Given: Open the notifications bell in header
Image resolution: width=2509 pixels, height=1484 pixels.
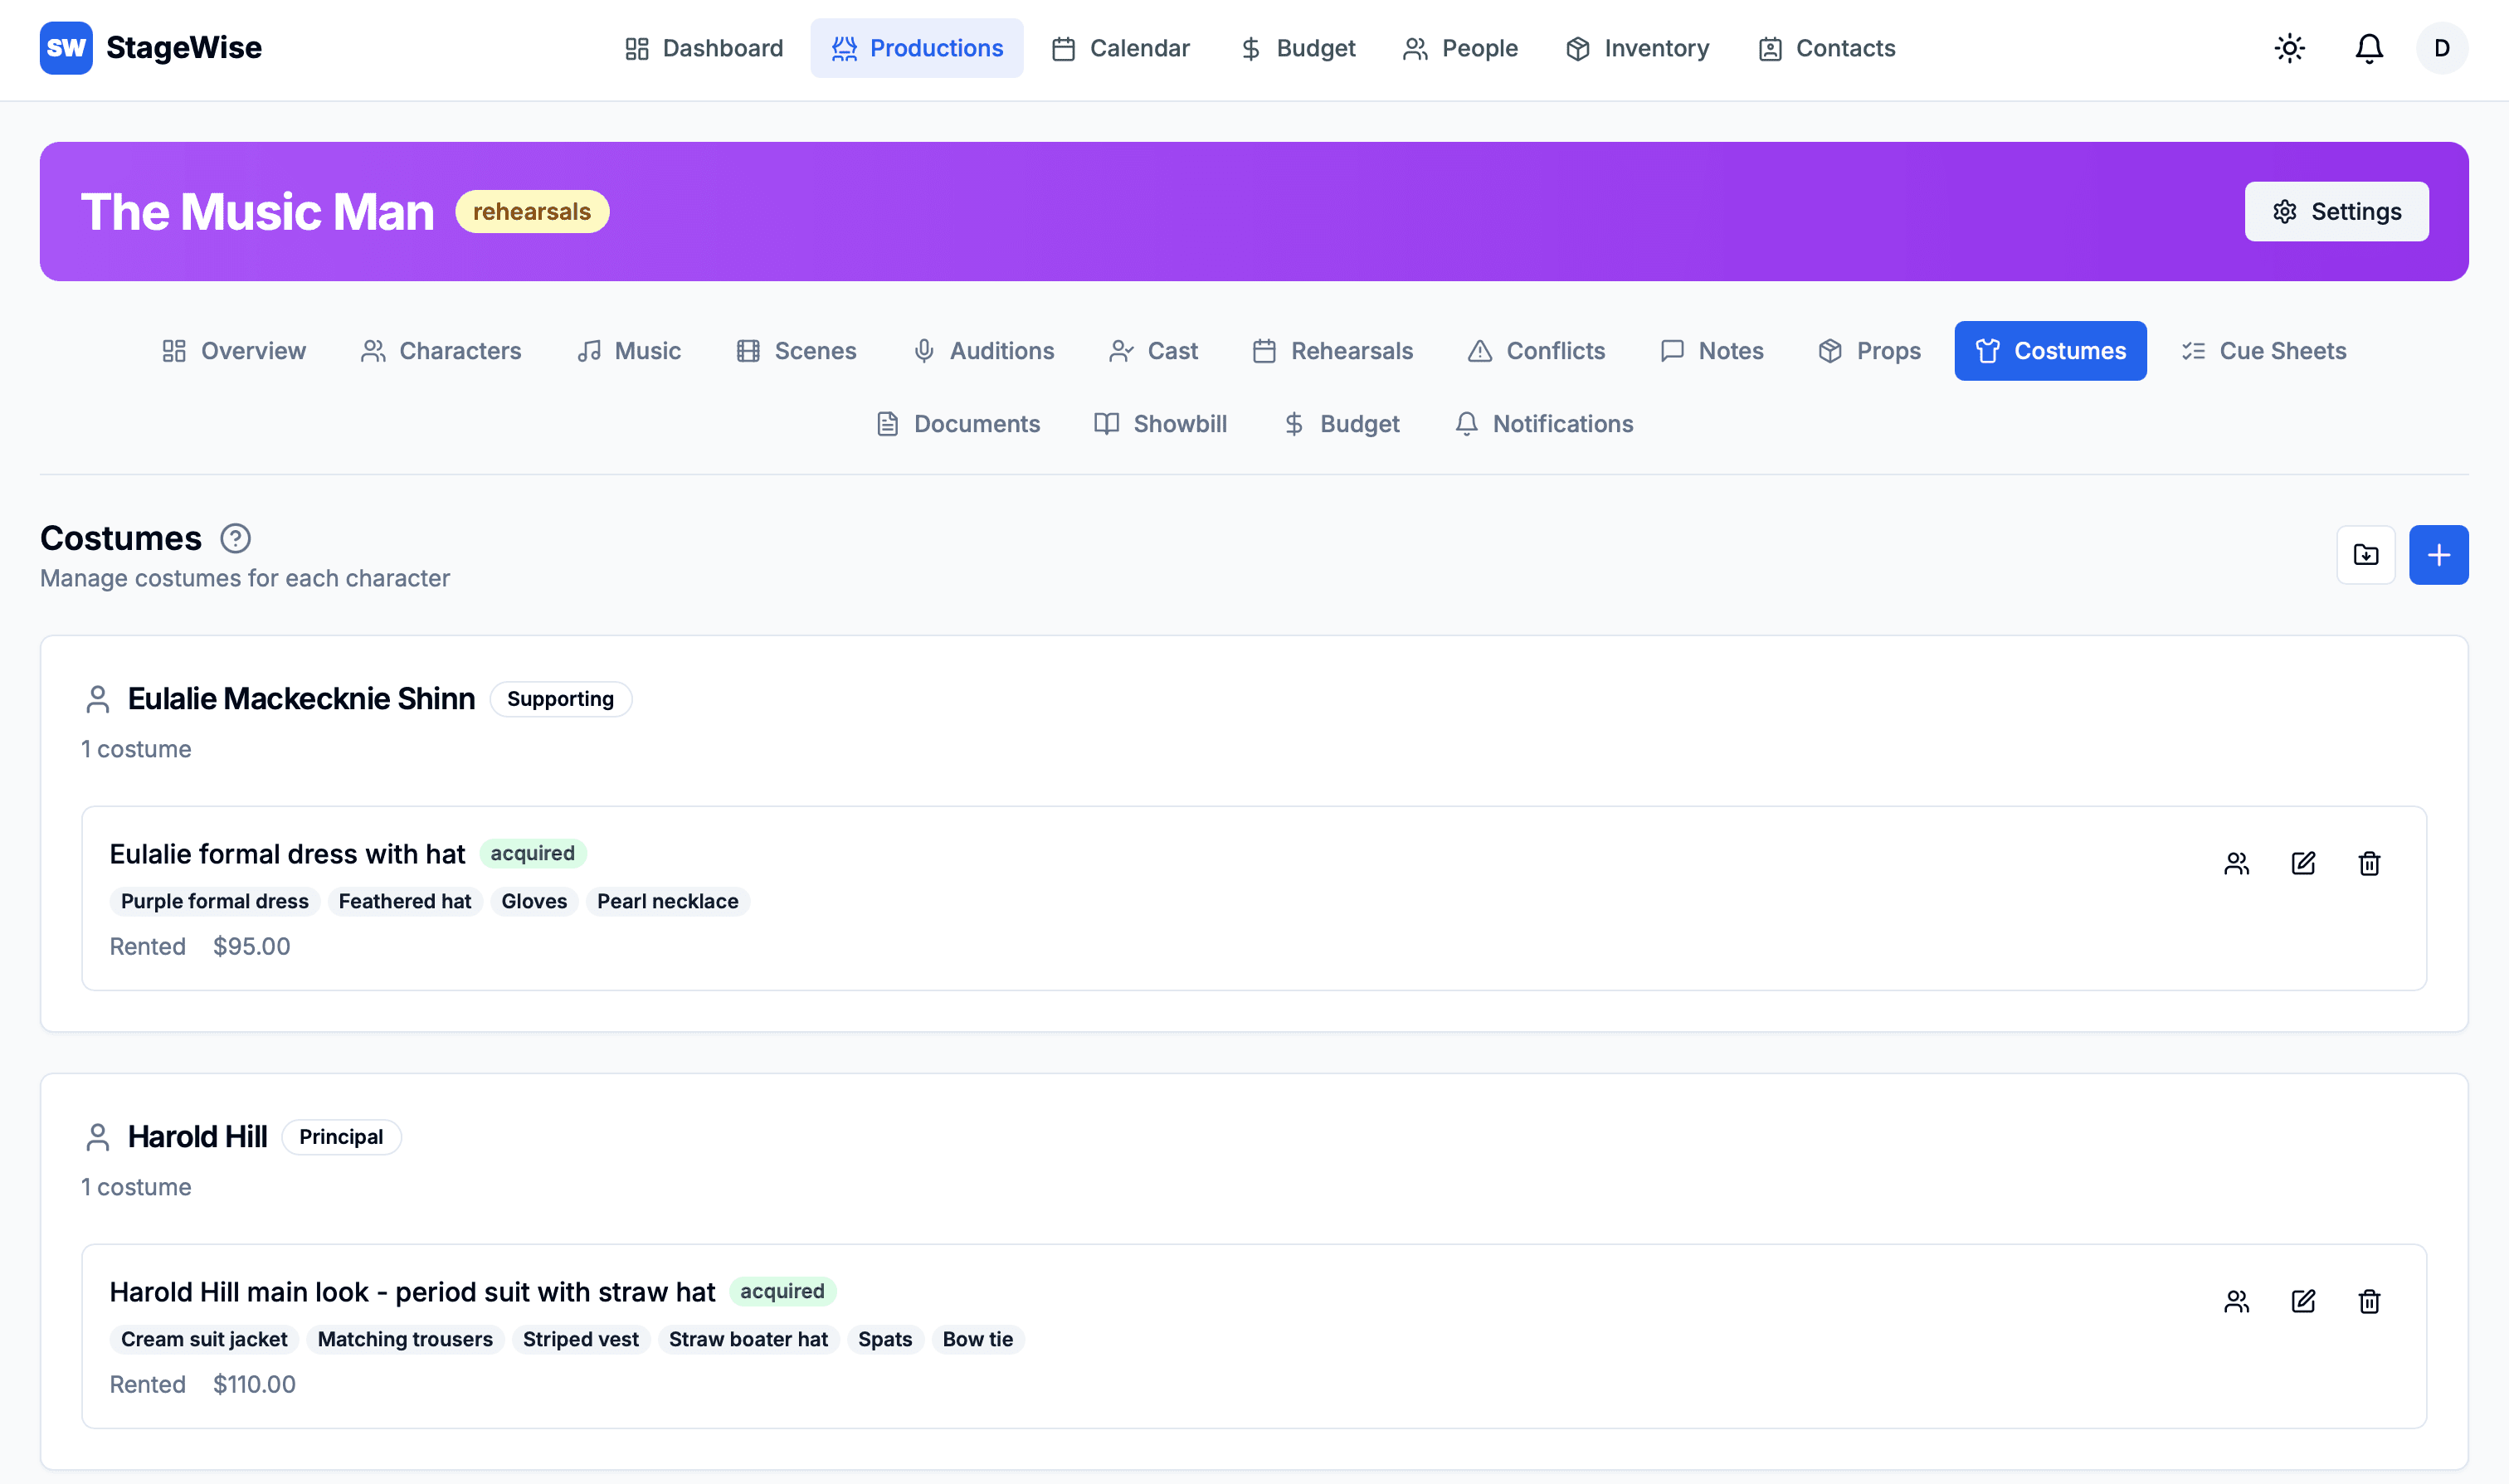Looking at the screenshot, I should (2368, 48).
